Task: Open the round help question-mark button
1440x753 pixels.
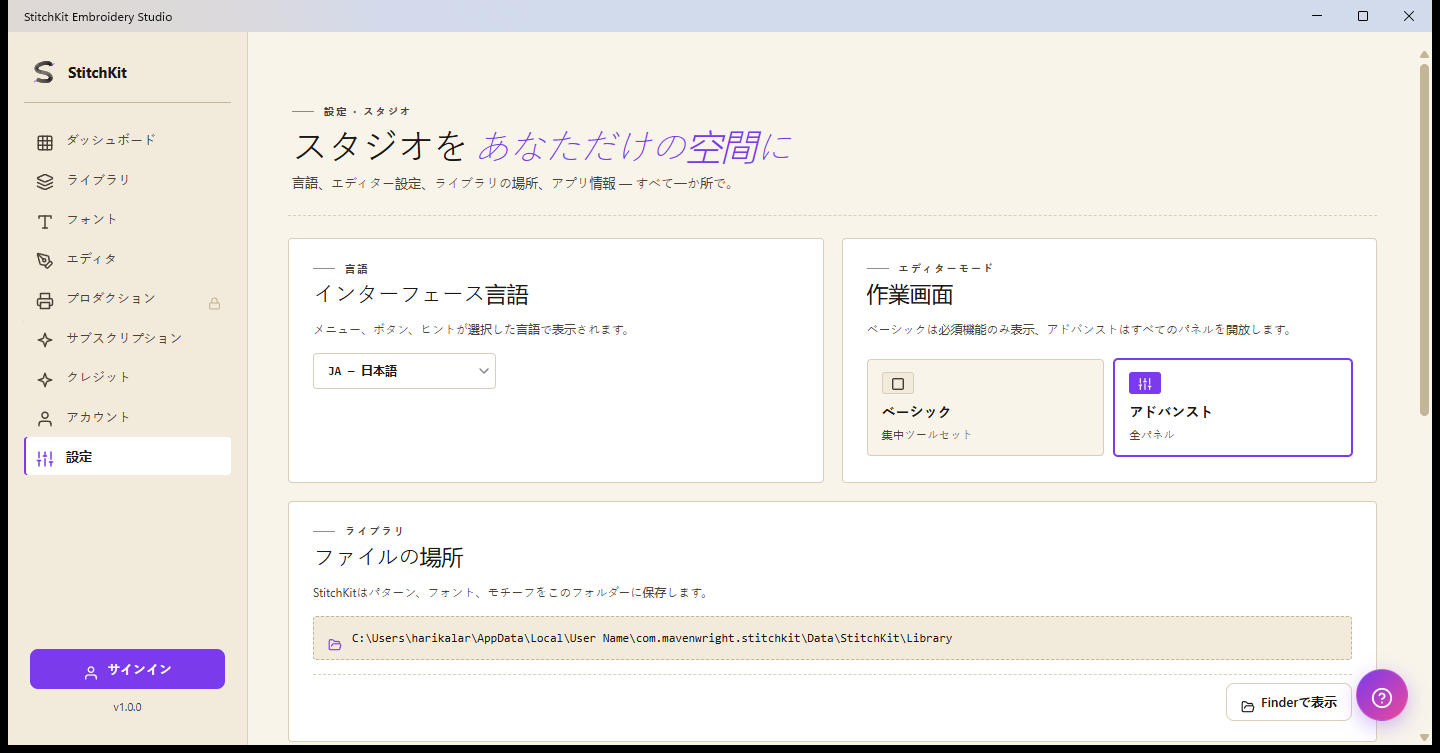Action: [x=1382, y=696]
